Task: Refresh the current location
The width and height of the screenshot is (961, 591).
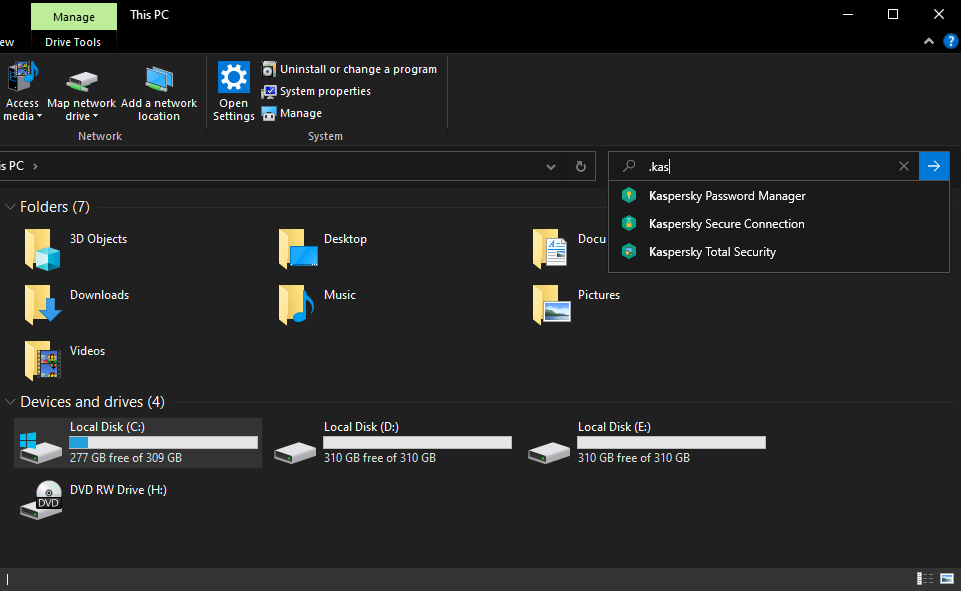Action: pyautogui.click(x=580, y=166)
